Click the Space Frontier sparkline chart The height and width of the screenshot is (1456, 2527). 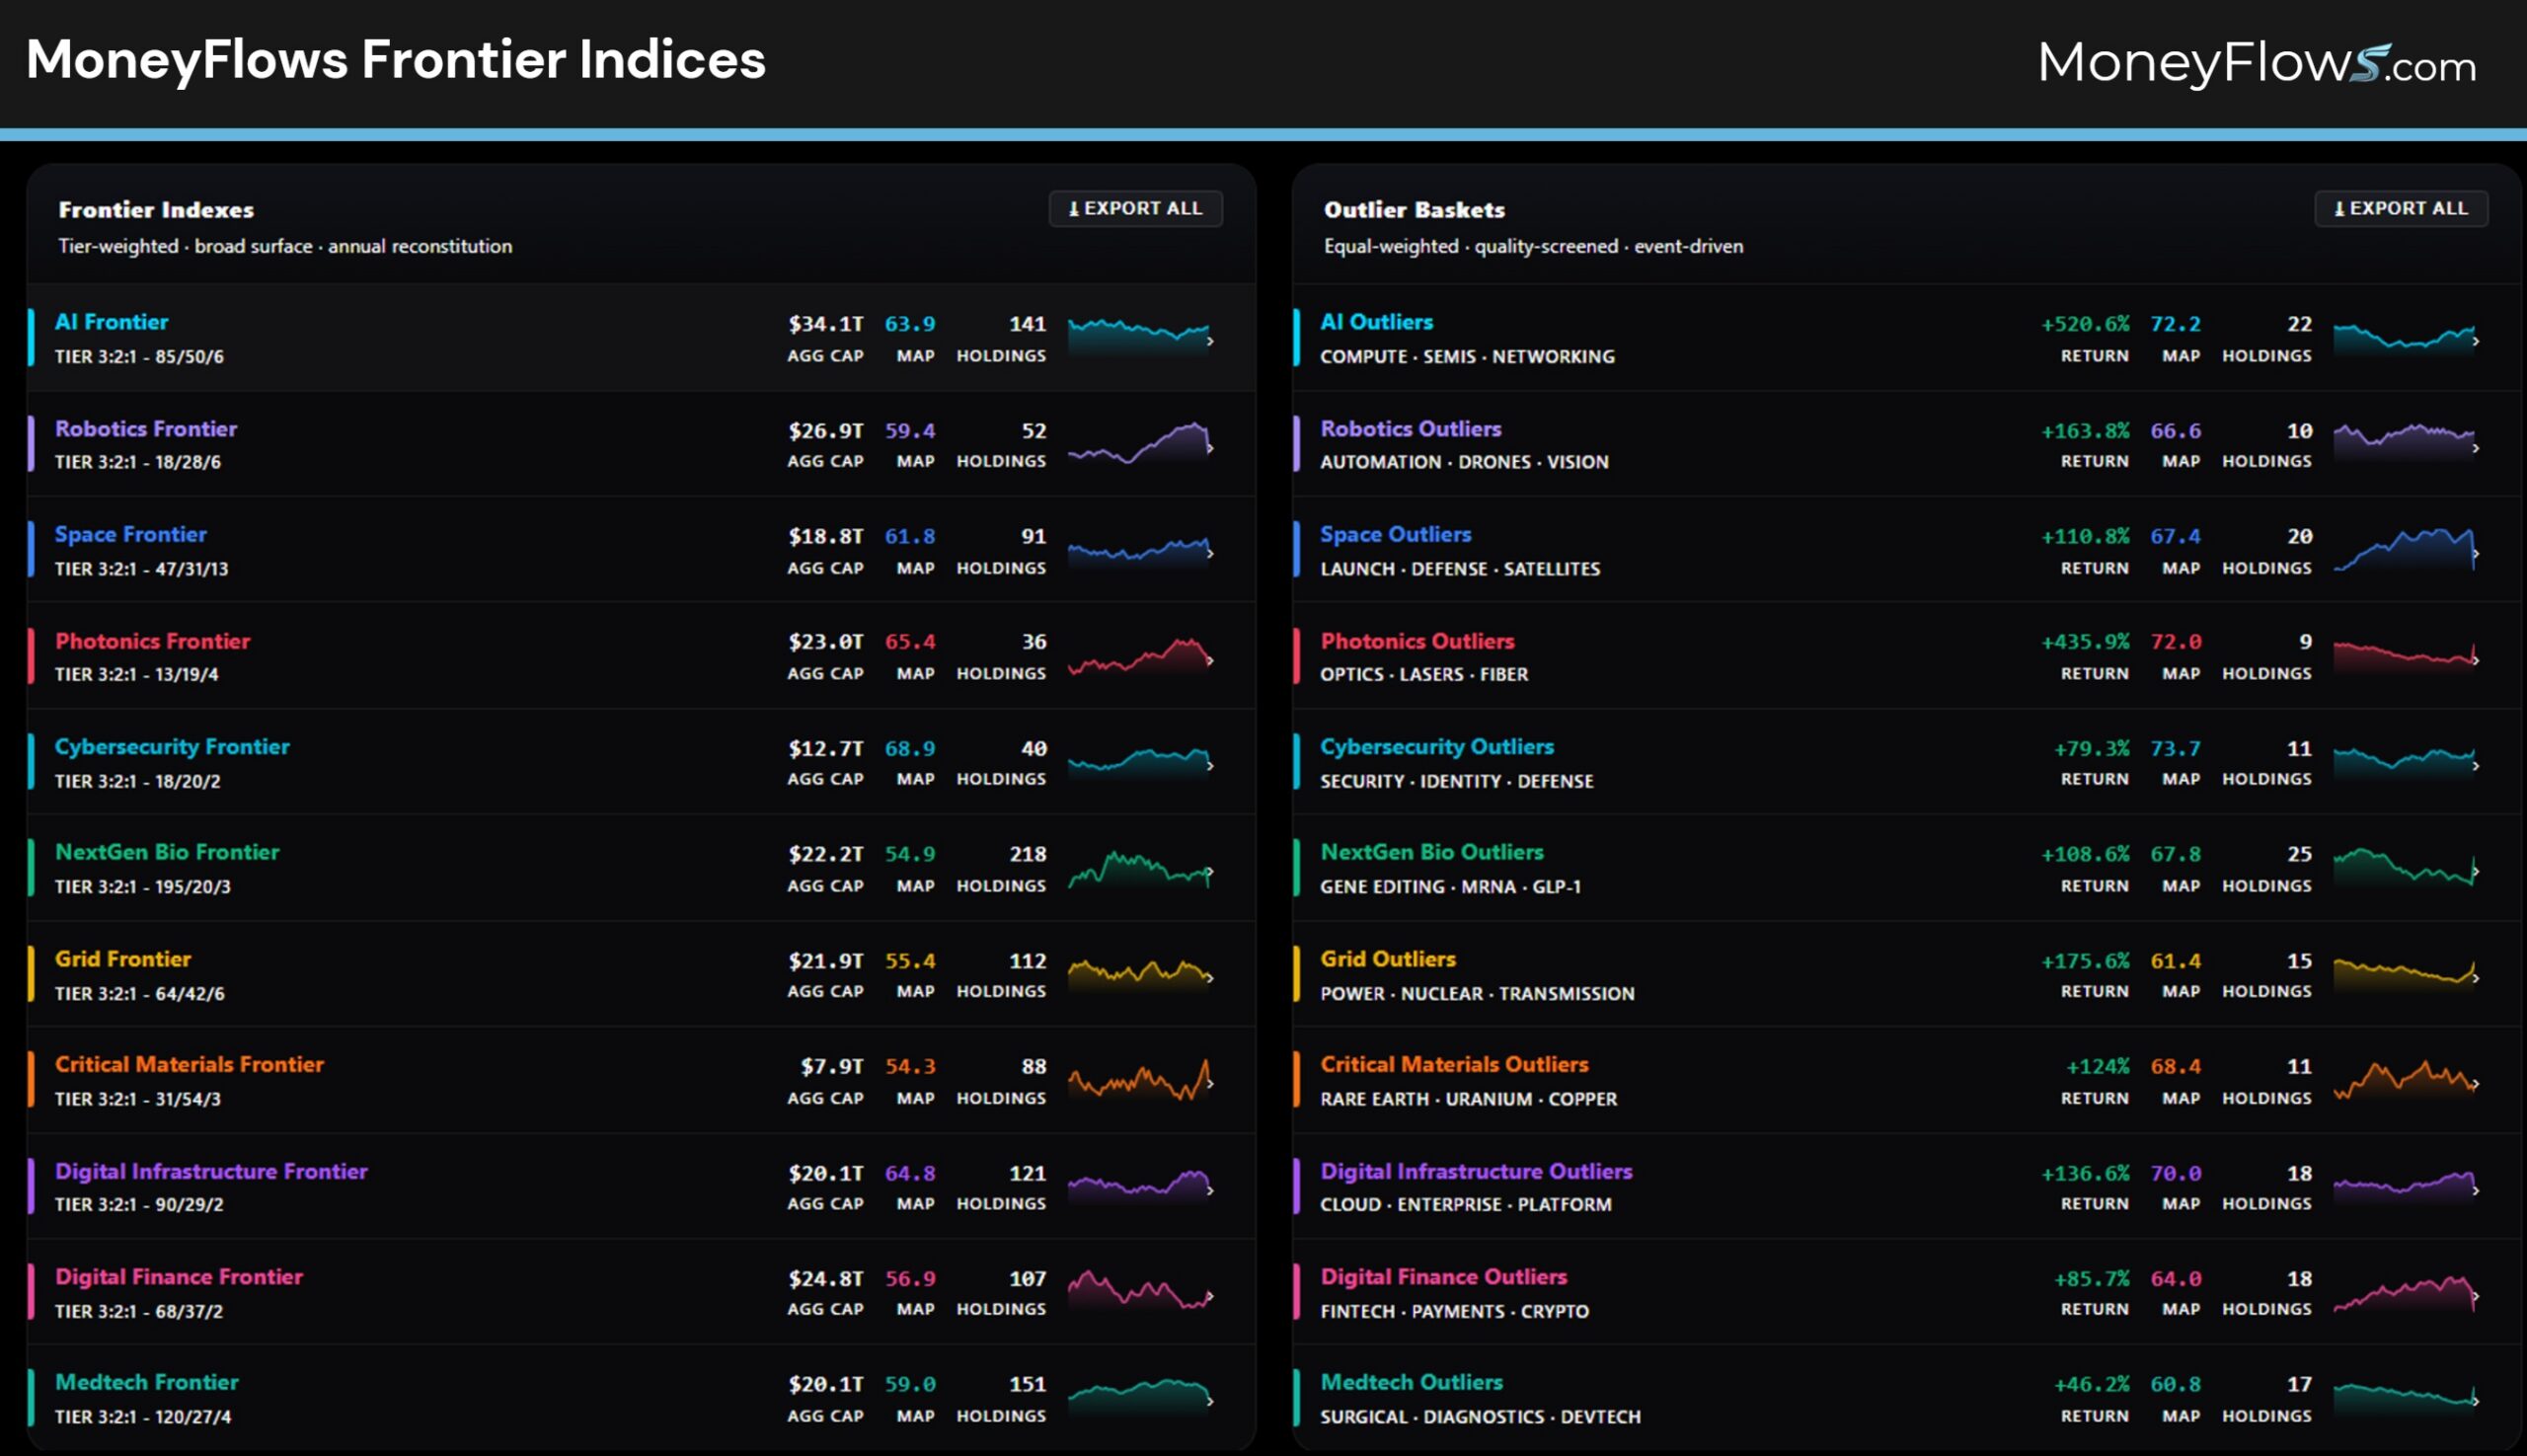(x=1140, y=550)
